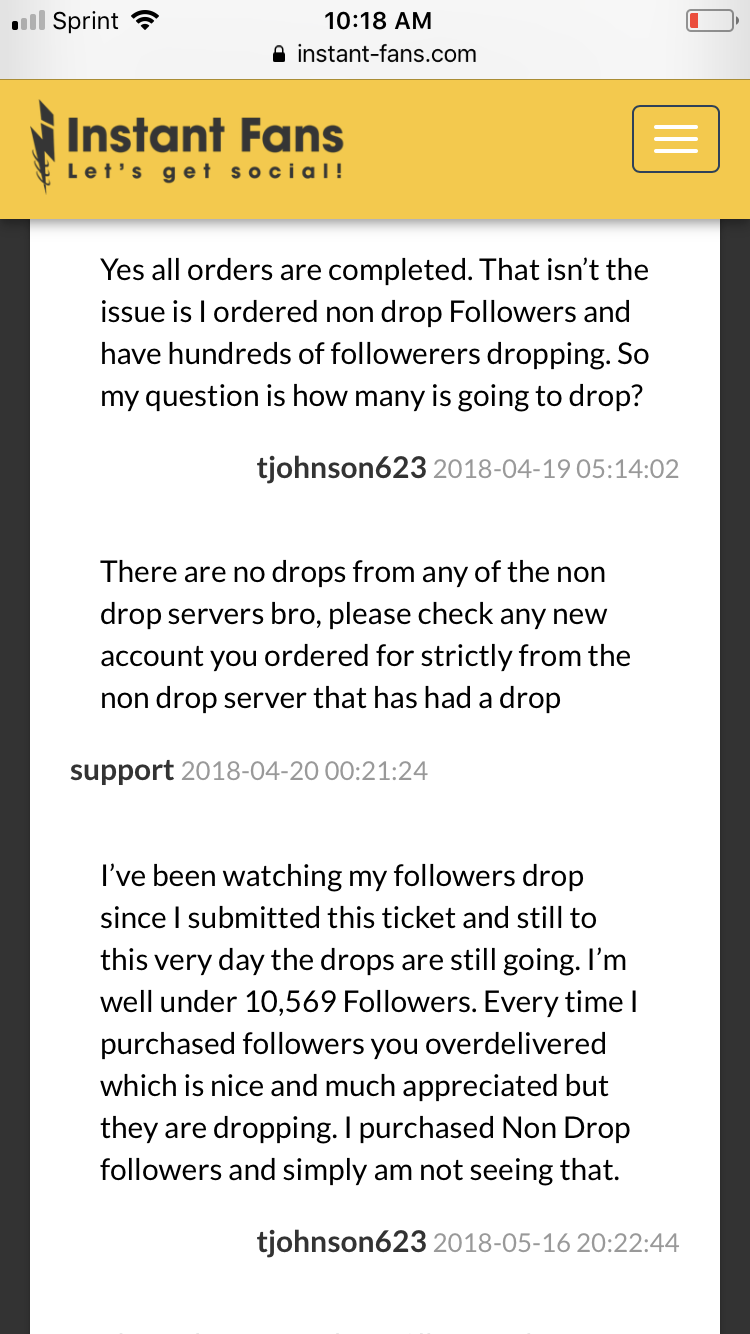Tap timestamp 2018-05-16 20:22:44
Viewport: 750px width, 1334px height.
click(556, 1242)
